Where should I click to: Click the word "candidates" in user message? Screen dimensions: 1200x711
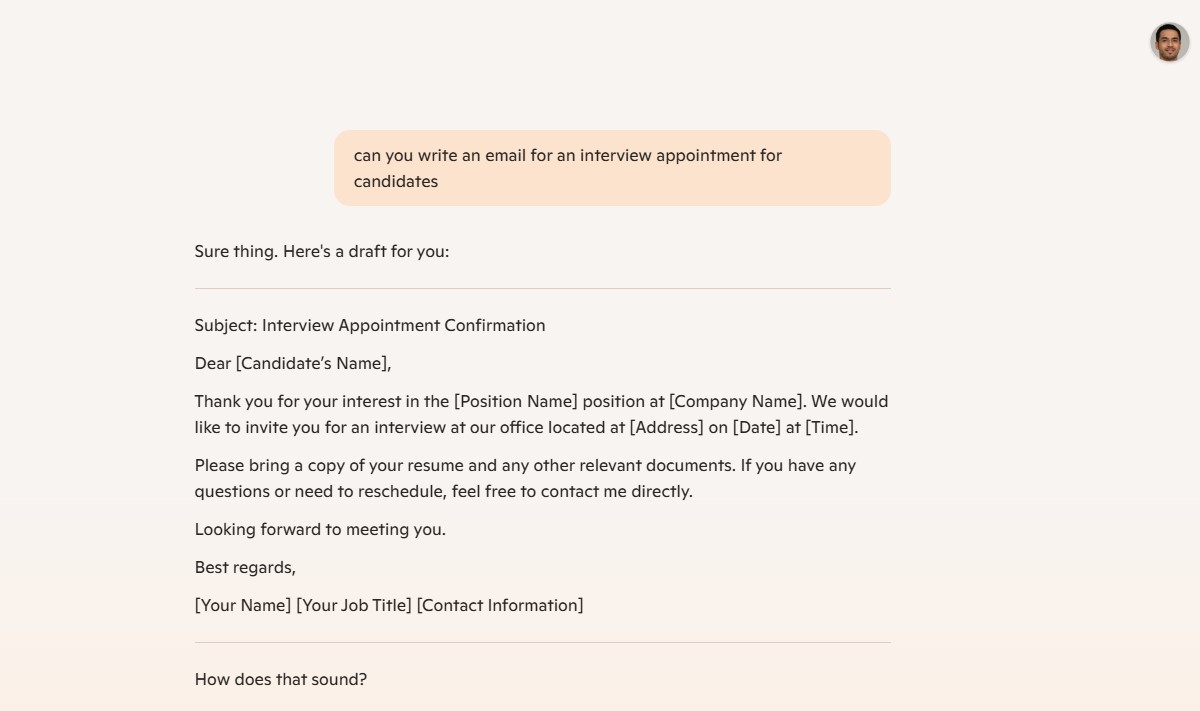pos(395,182)
